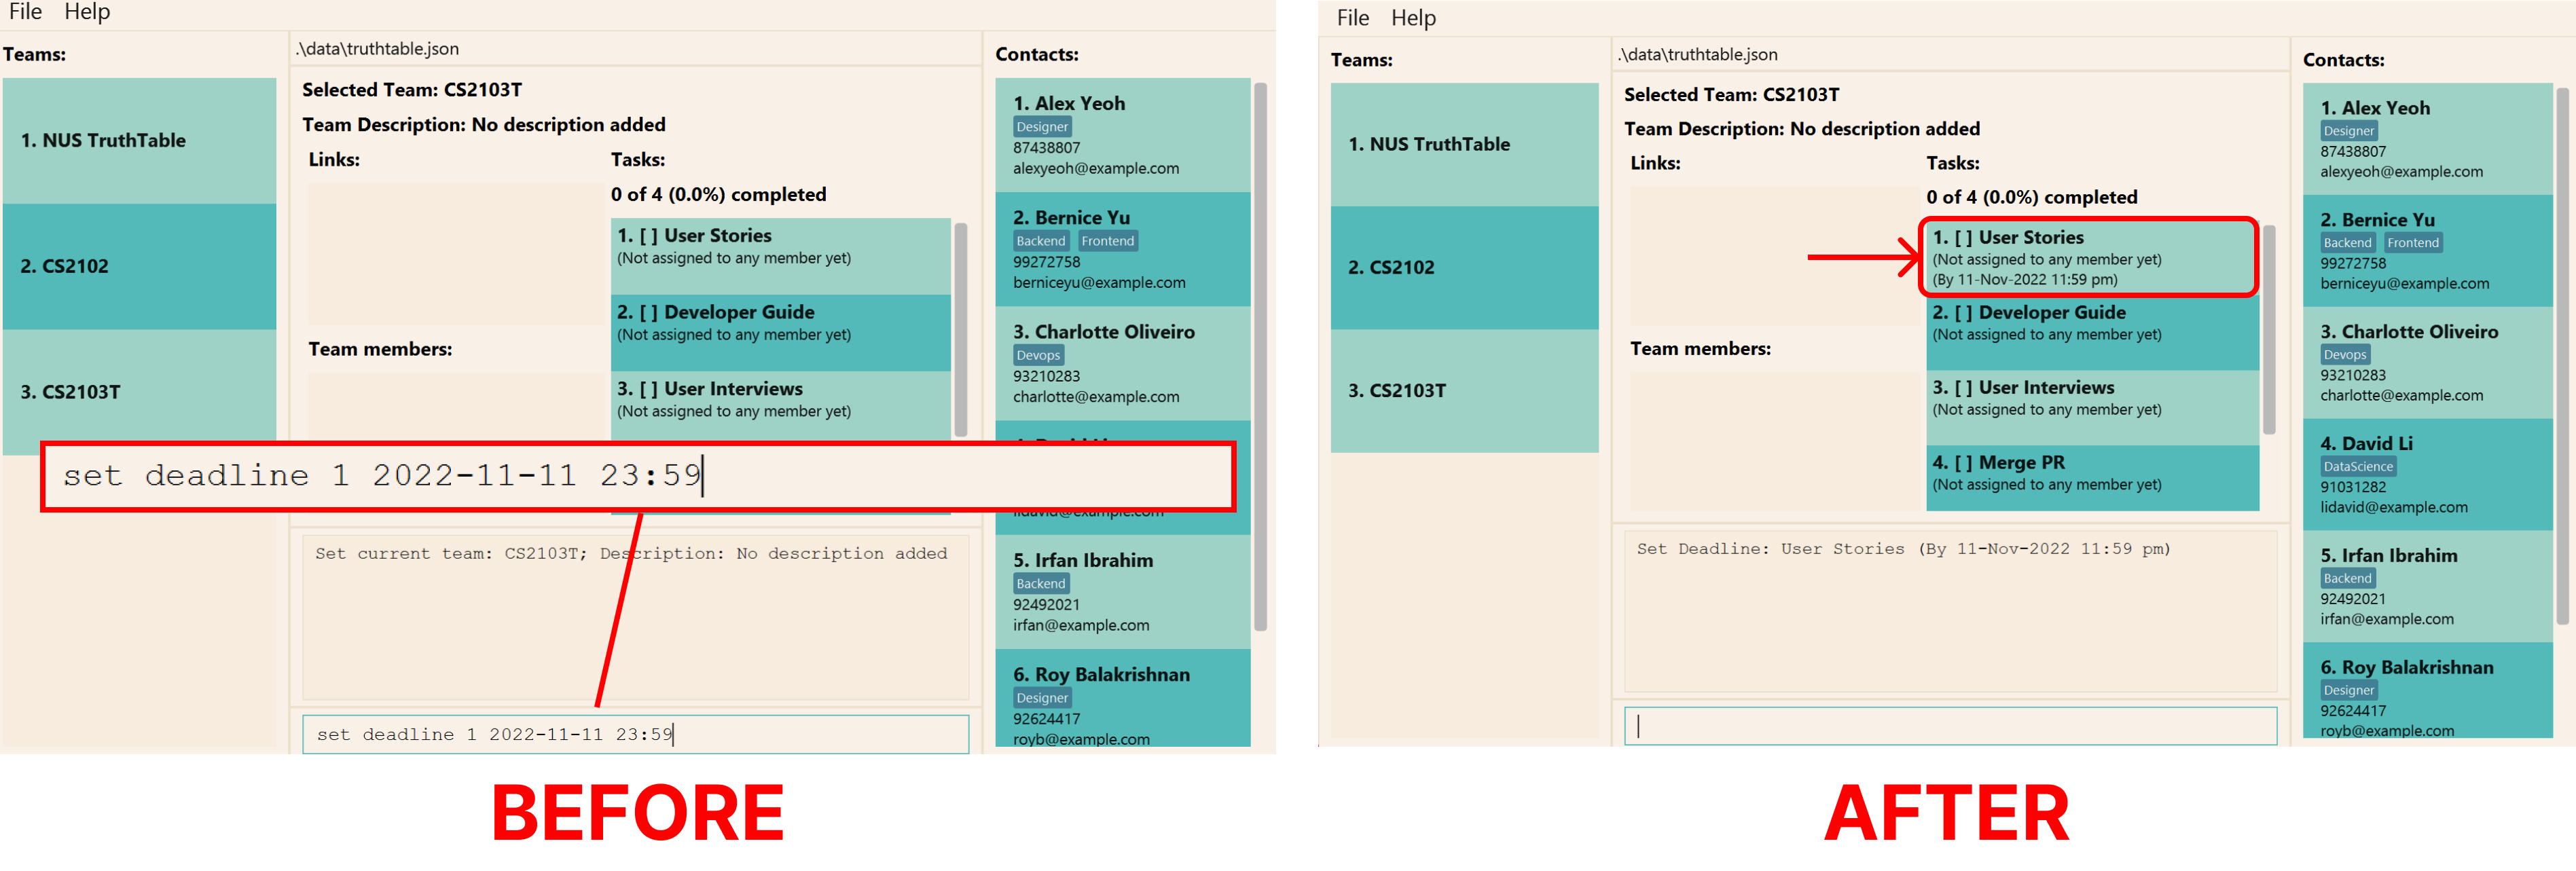Select Roy Balakrishnan contact in BEFORE window
The height and width of the screenshot is (871, 2576).
[x=1123, y=698]
